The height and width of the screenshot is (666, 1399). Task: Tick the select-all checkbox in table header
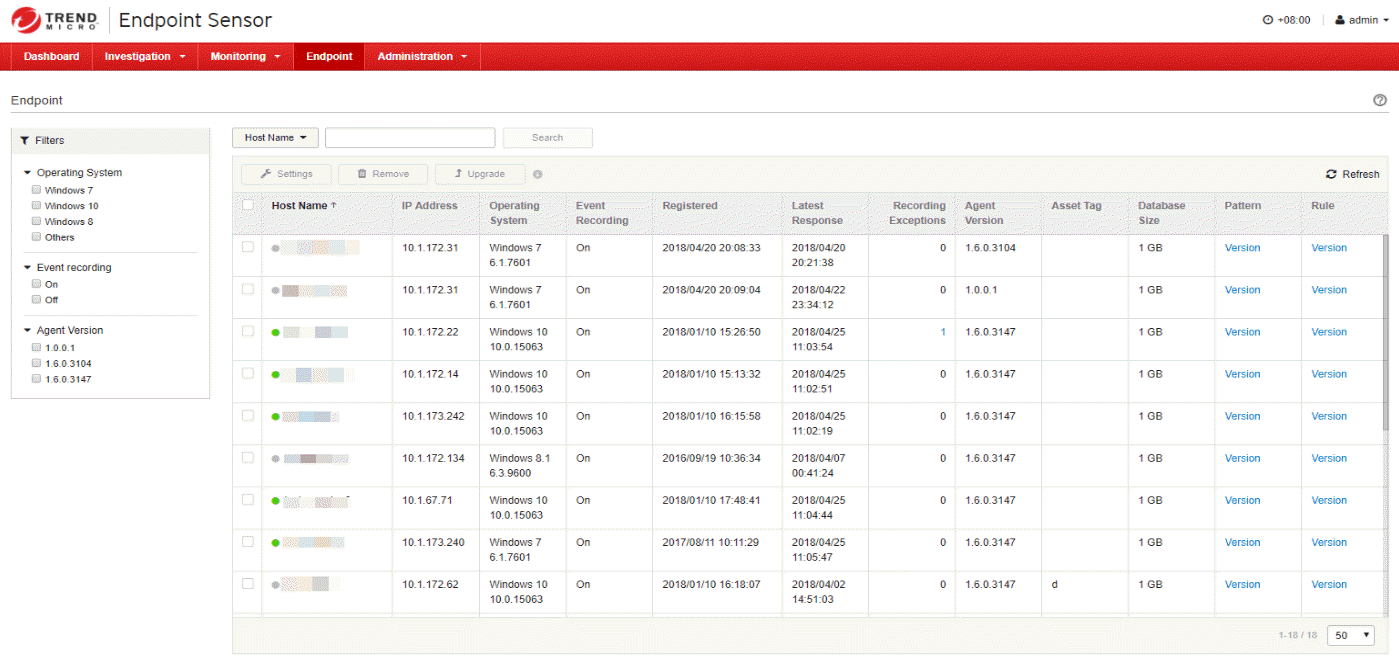pyautogui.click(x=248, y=205)
